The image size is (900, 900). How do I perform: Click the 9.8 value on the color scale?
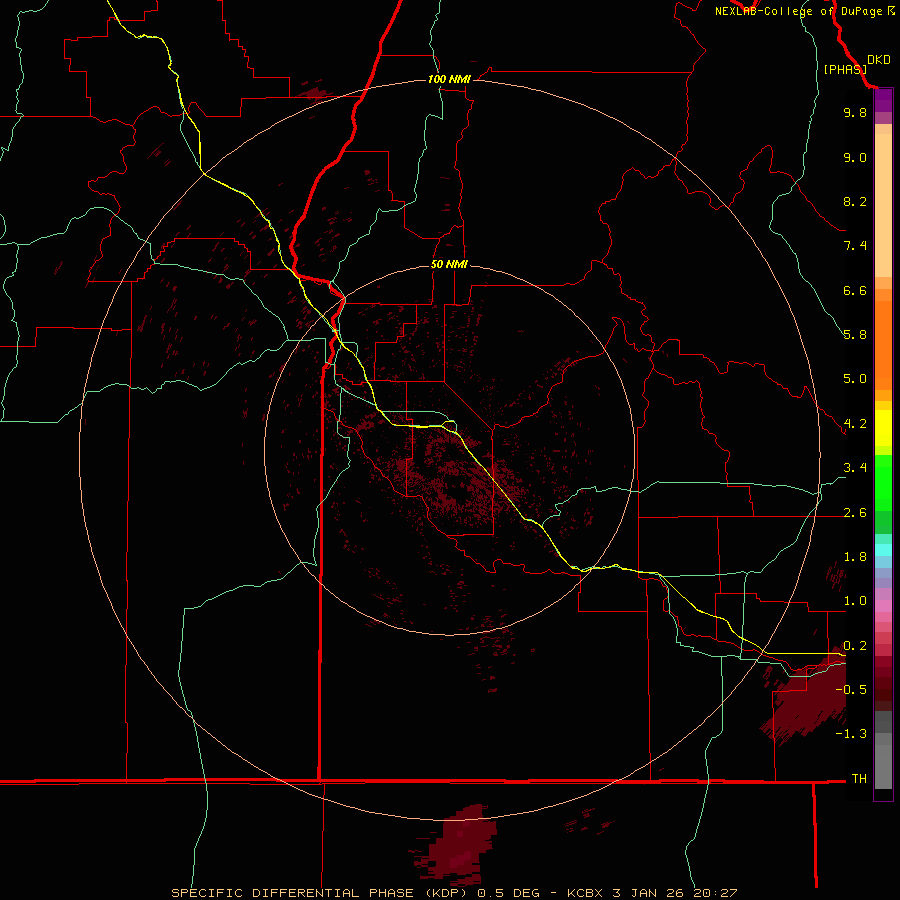pyautogui.click(x=855, y=113)
